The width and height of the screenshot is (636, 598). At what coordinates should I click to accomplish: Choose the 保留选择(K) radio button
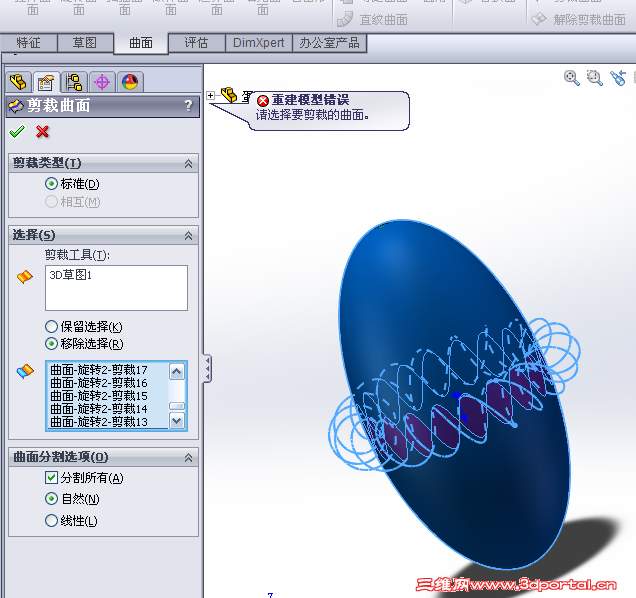click(51, 326)
